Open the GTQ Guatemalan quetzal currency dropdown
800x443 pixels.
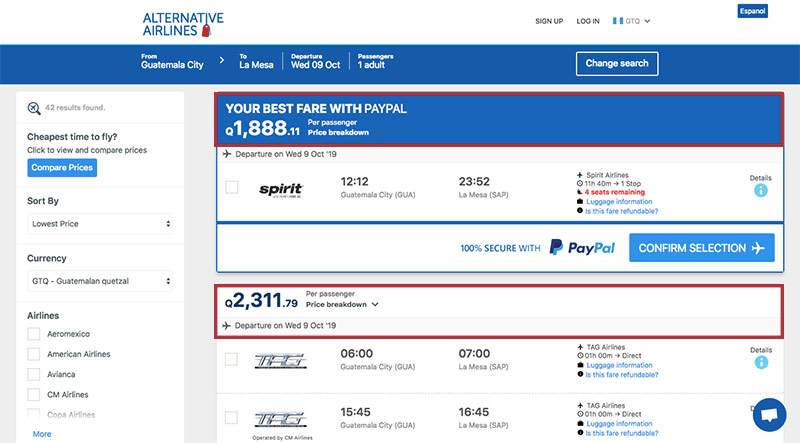pos(100,281)
